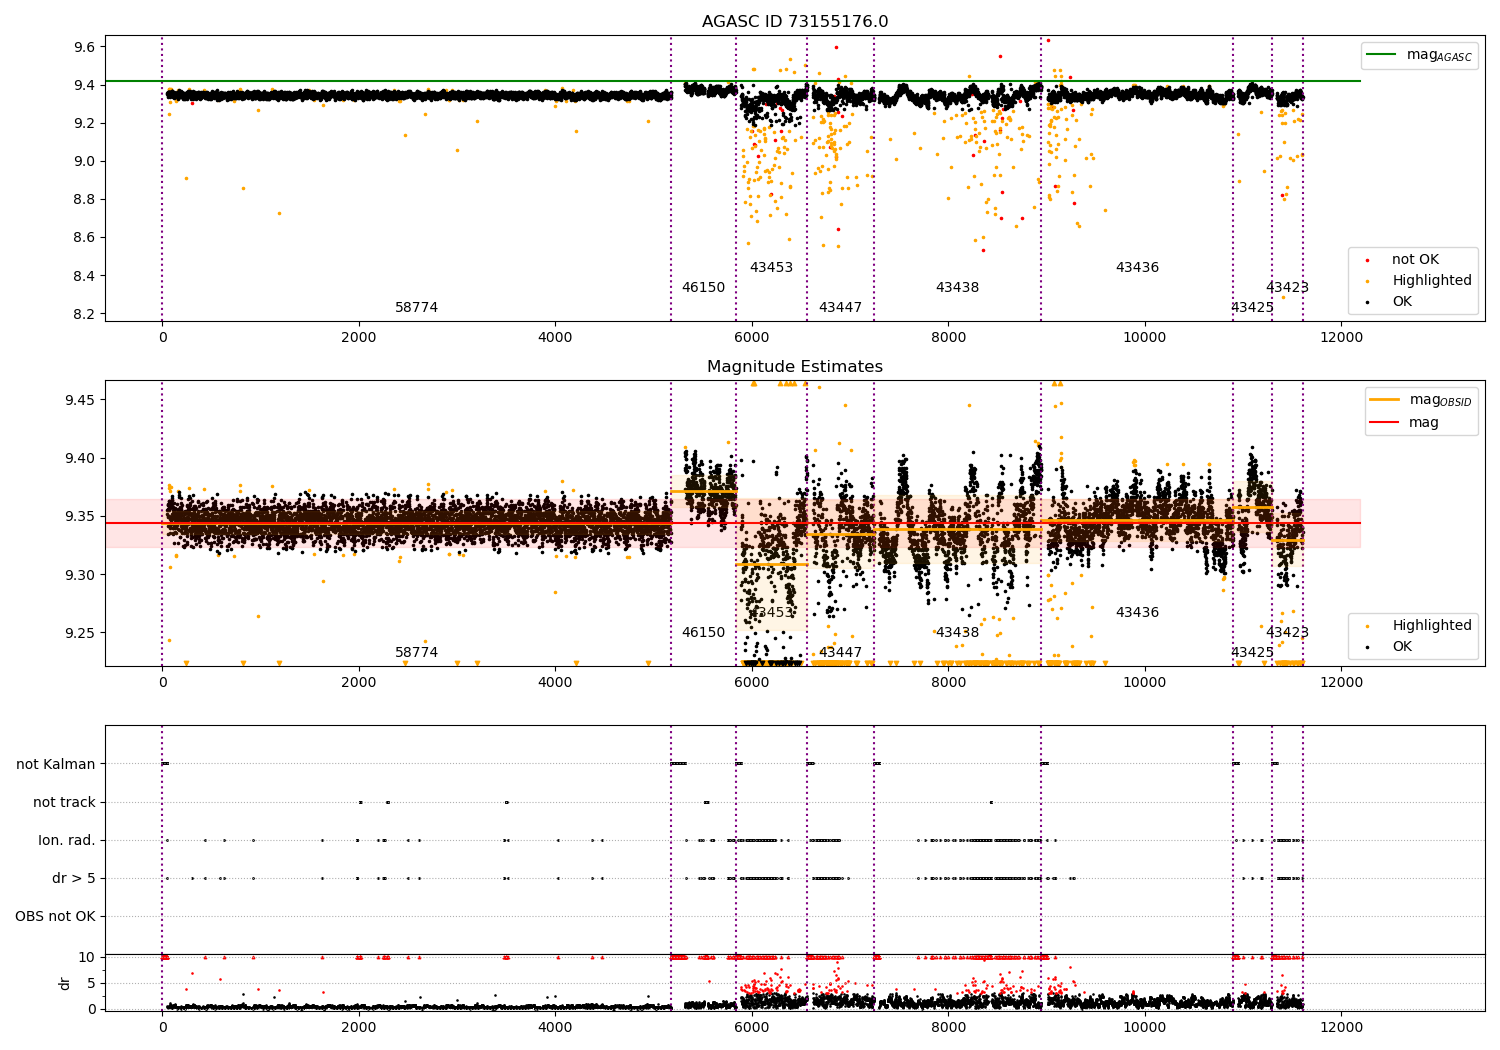The width and height of the screenshot is (1500, 1050).
Task: Click 'Highlighted' legend entry in top plot
Action: pyautogui.click(x=1432, y=281)
